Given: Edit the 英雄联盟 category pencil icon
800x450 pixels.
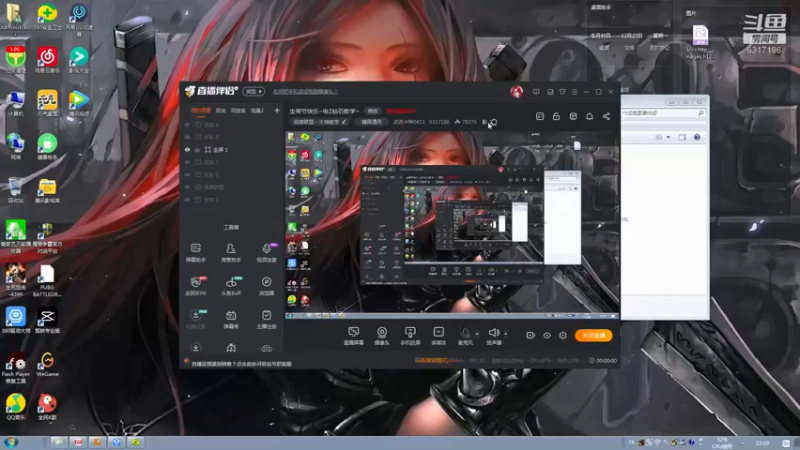Looking at the screenshot, I should coord(344,122).
